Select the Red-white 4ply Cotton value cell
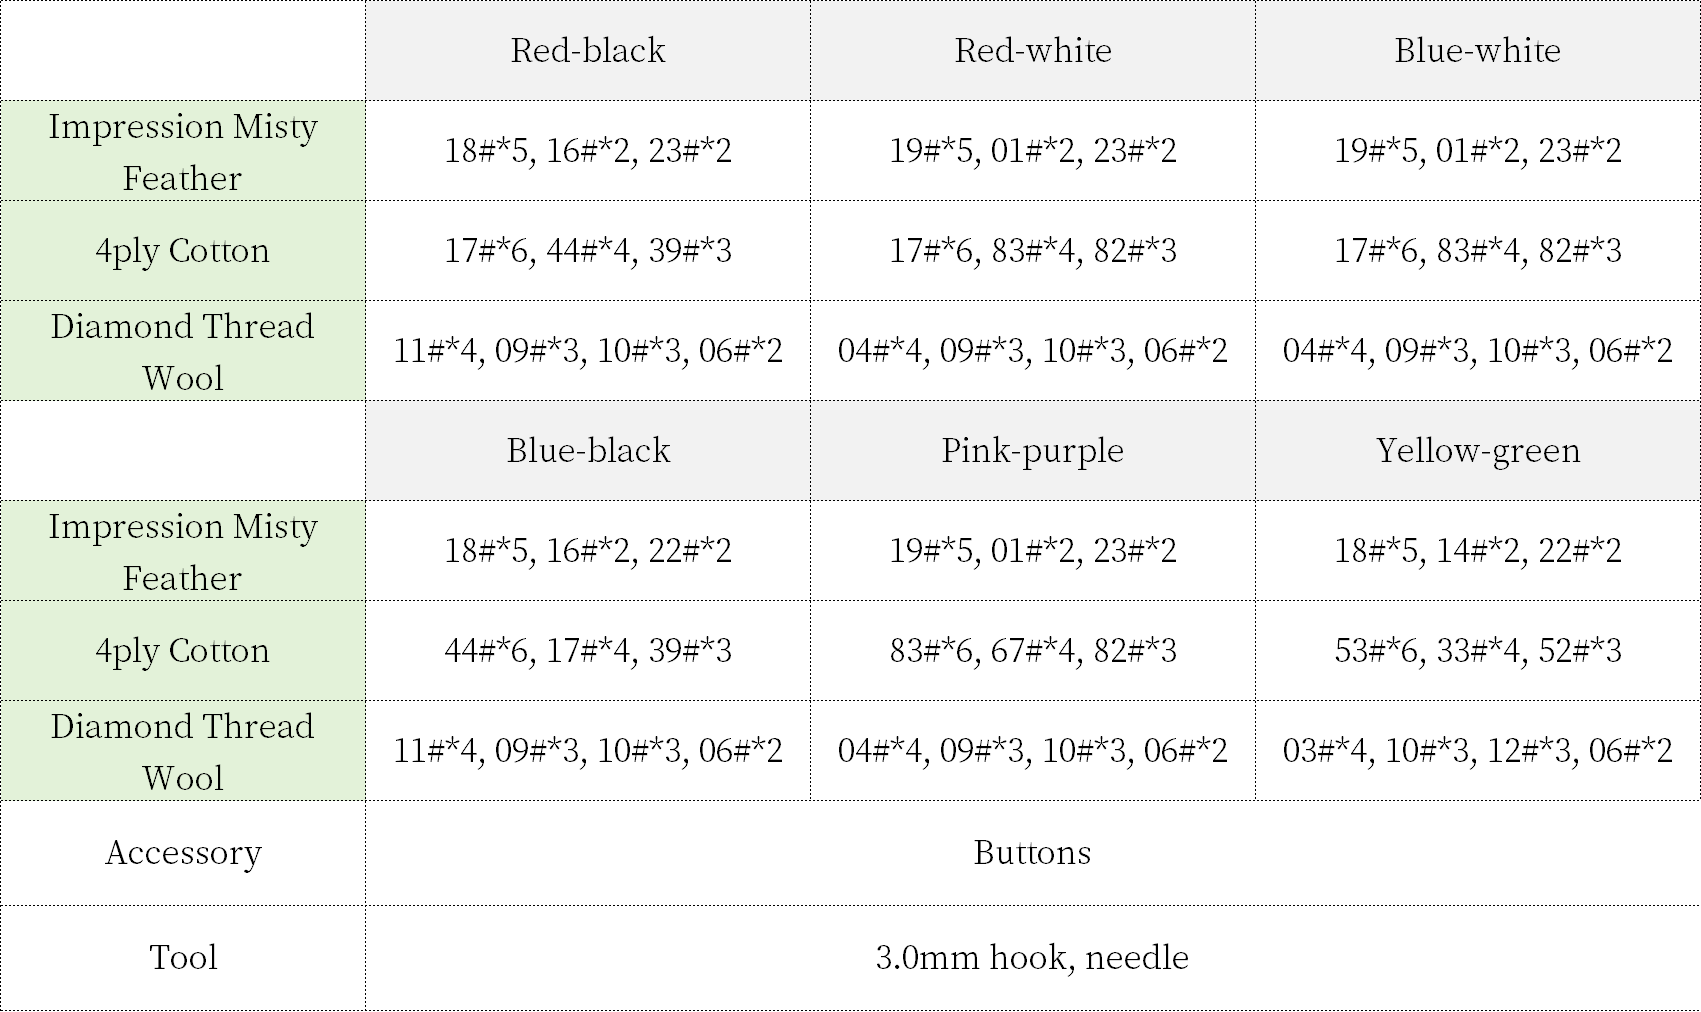The width and height of the screenshot is (1701, 1012). click(1032, 251)
